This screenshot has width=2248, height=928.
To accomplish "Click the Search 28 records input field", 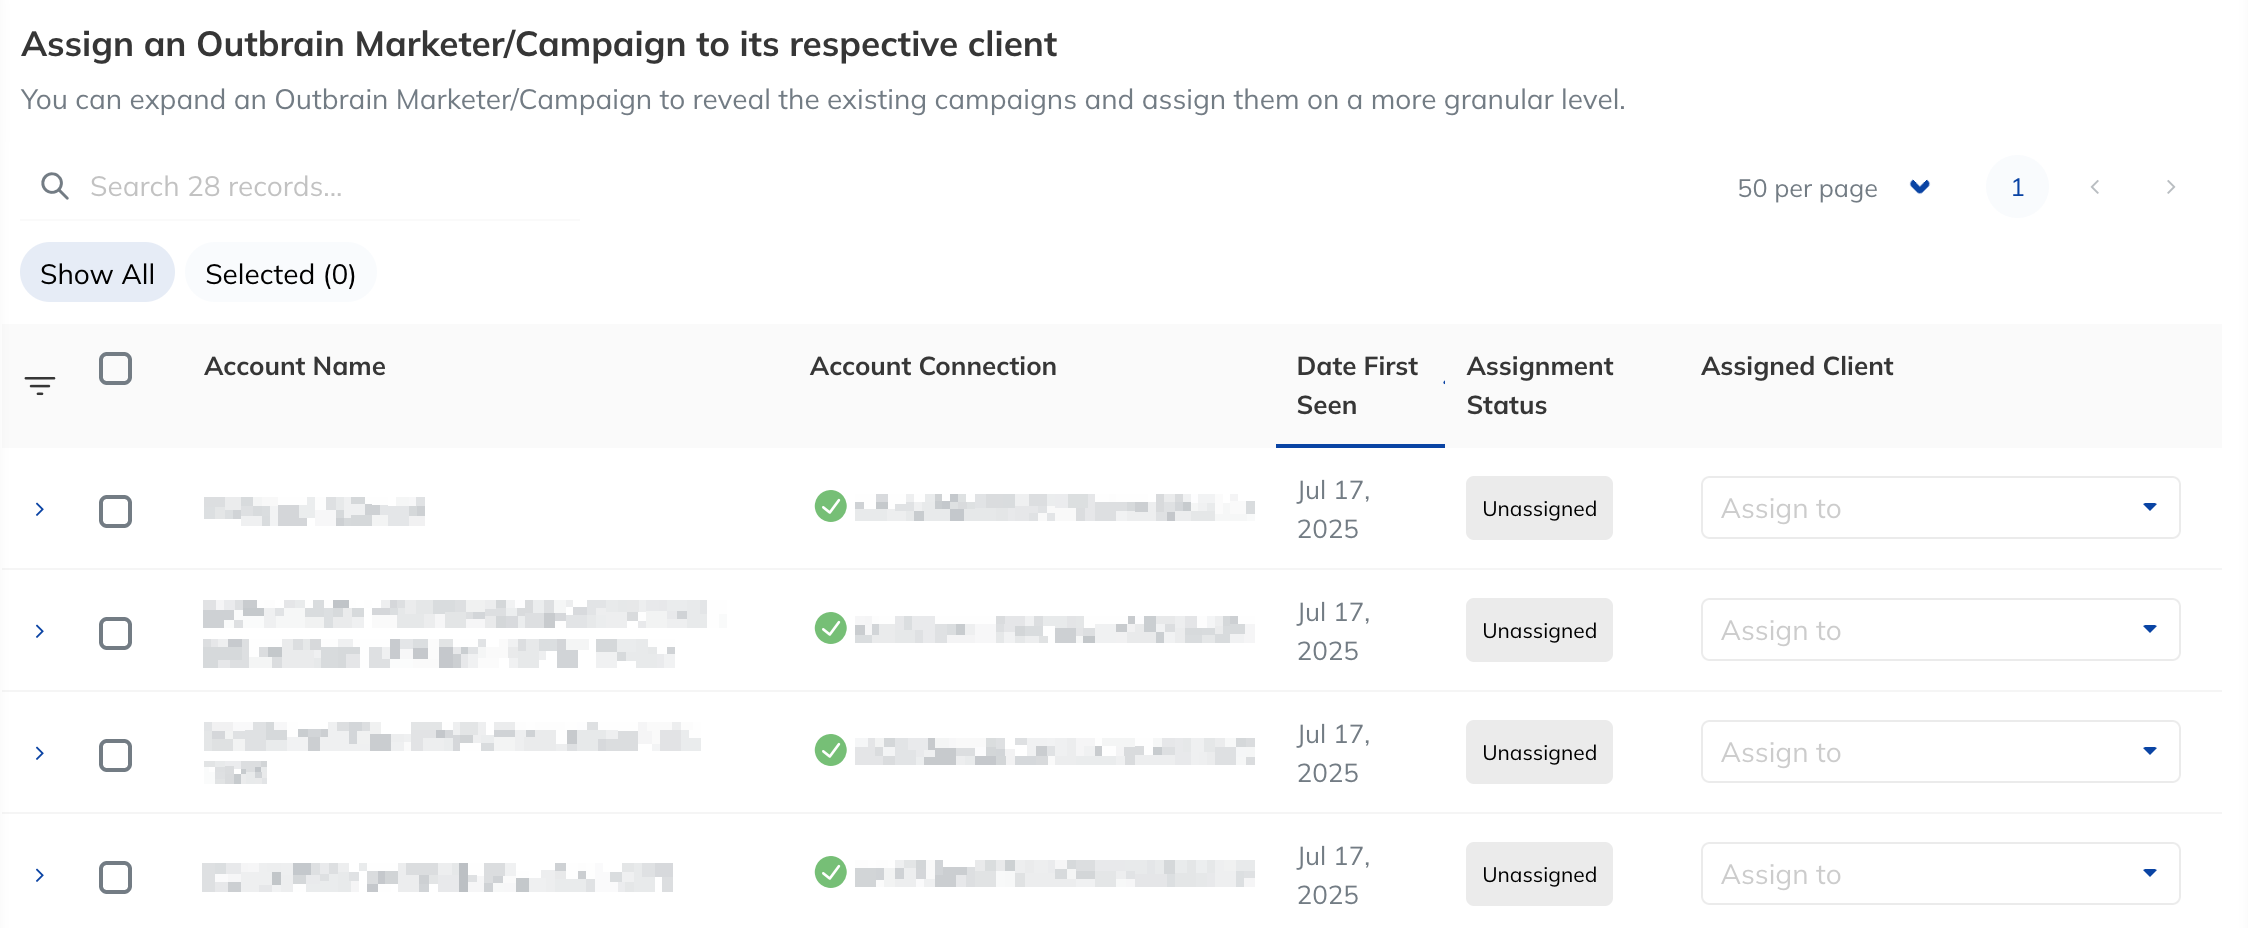I will click(300, 185).
